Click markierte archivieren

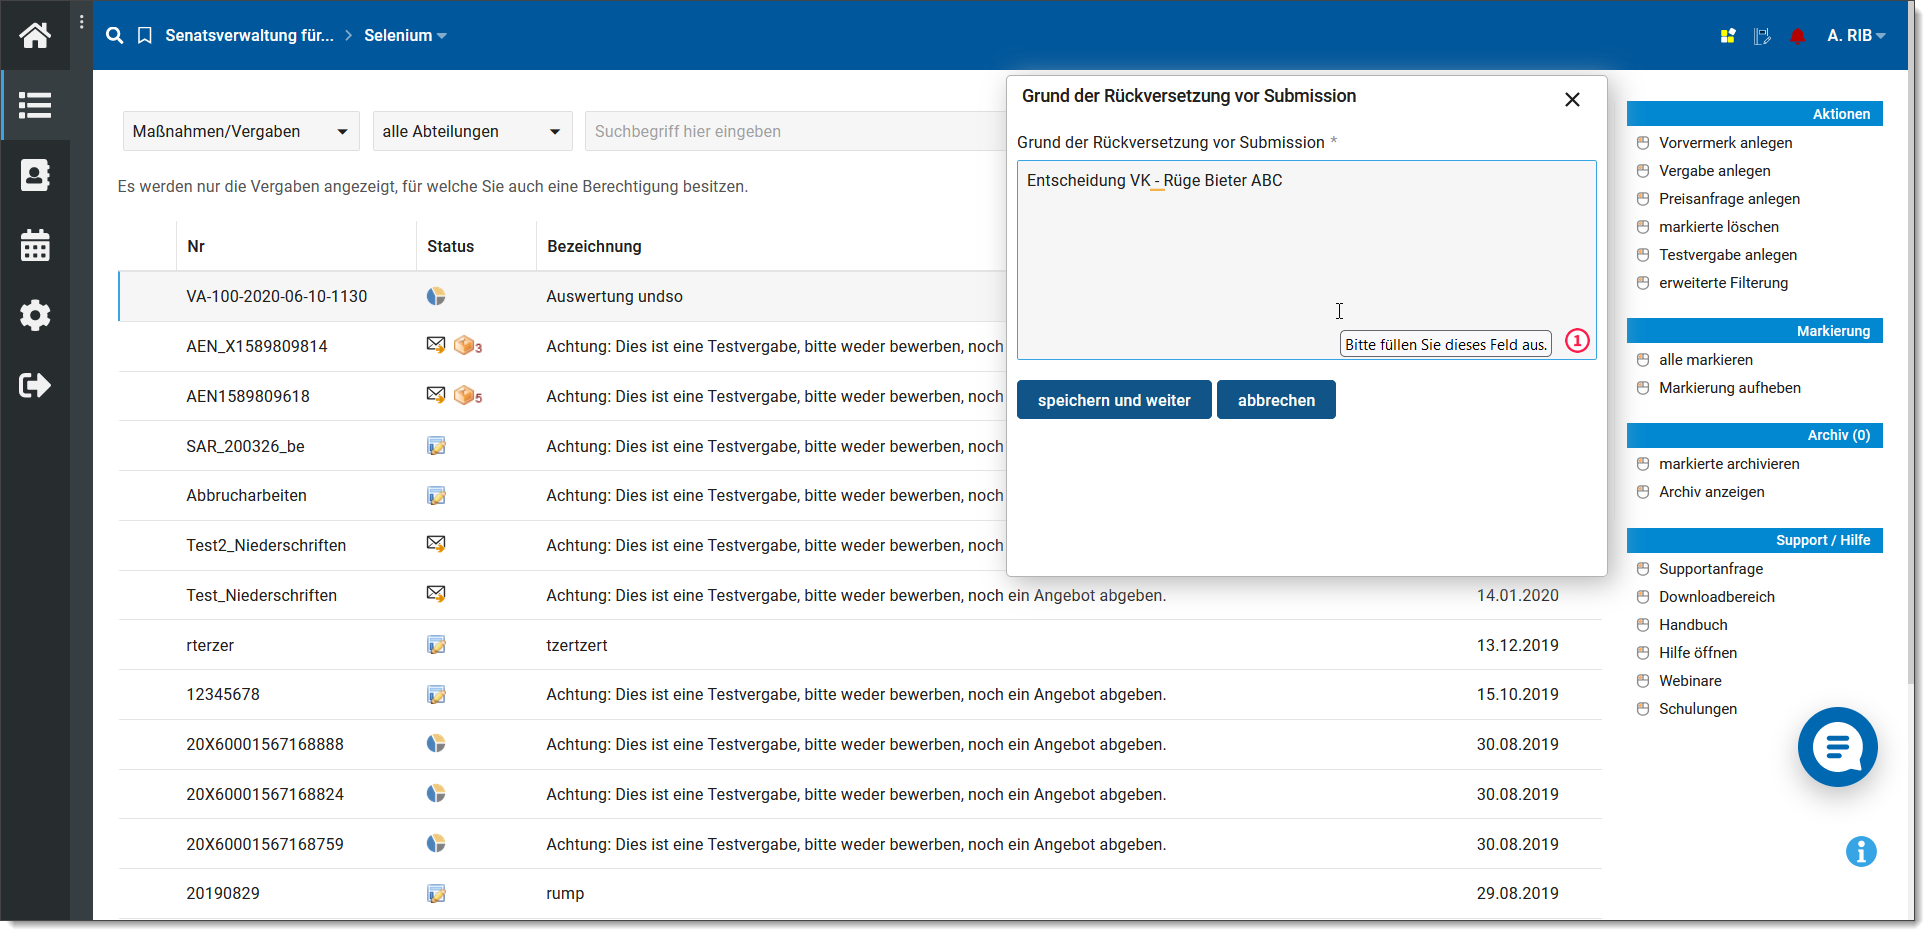(x=1729, y=464)
